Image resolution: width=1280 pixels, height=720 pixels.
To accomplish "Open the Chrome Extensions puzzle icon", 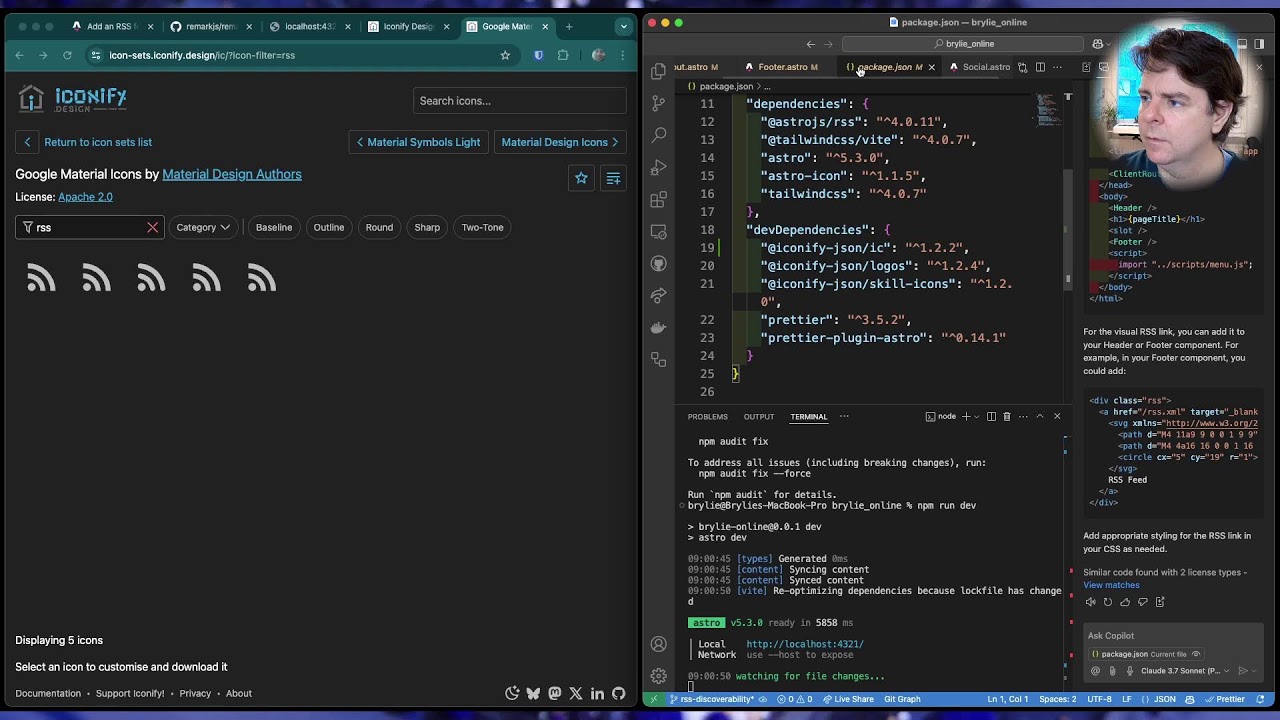I will 563,55.
